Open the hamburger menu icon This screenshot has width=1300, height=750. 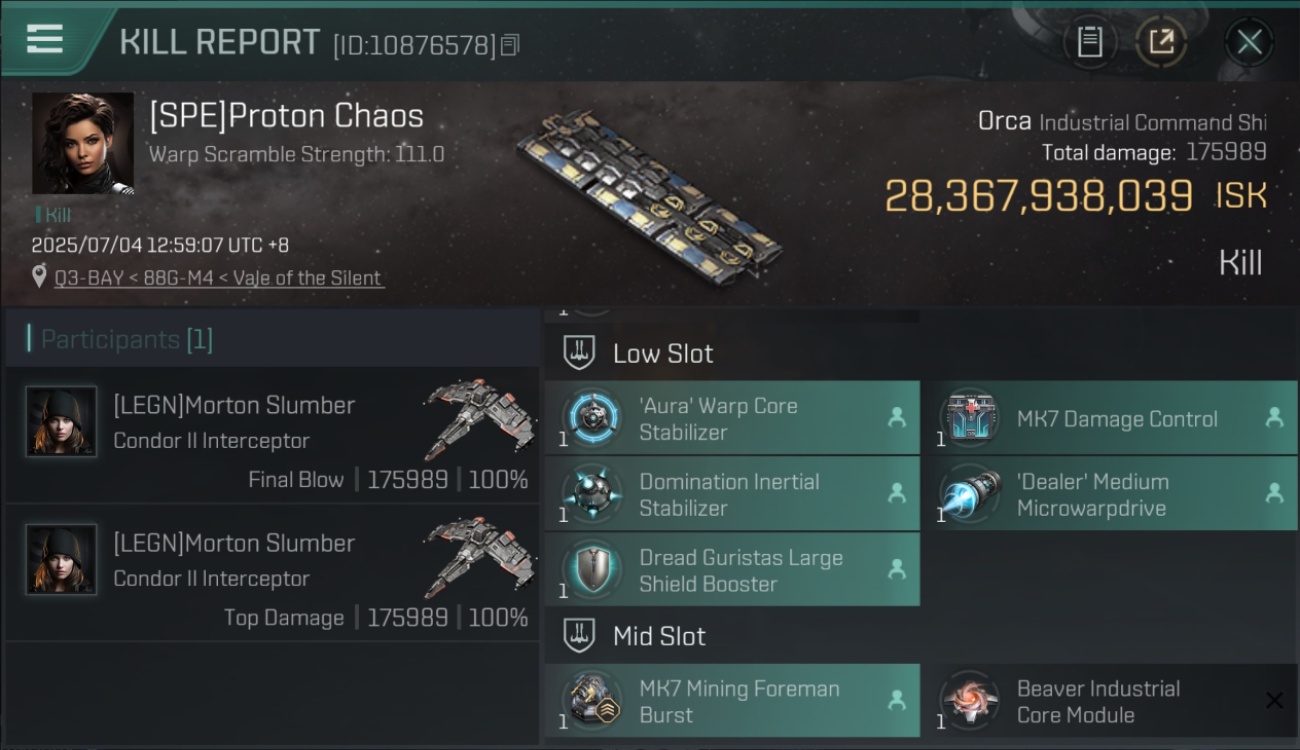45,40
